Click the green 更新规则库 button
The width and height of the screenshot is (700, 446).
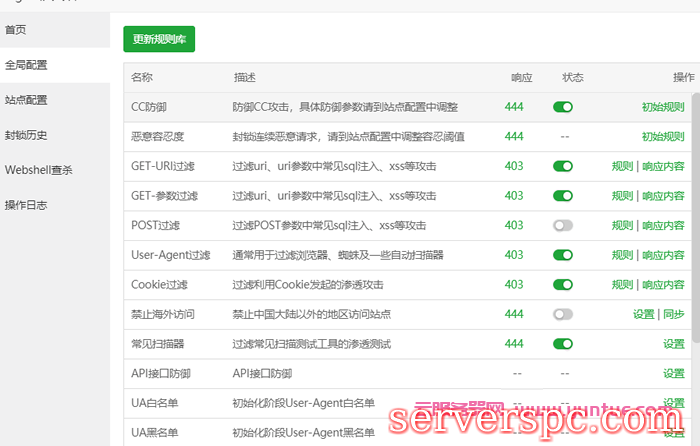click(159, 39)
